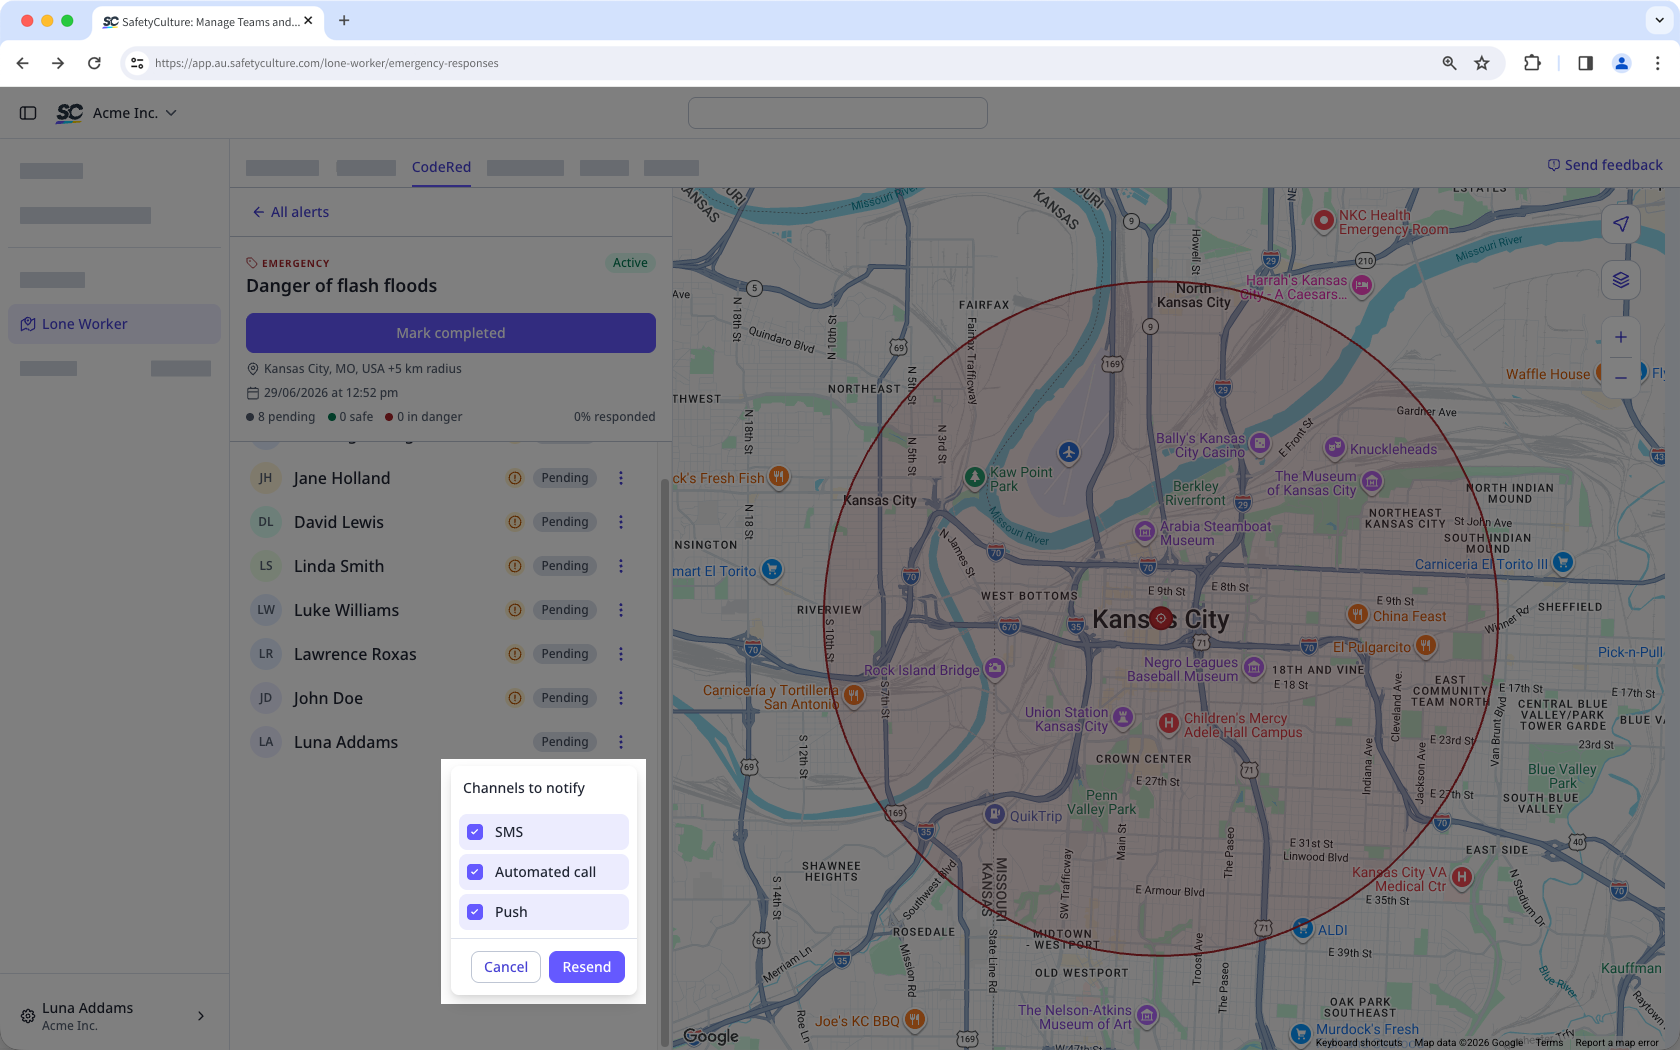This screenshot has height=1050, width=1680.
Task: Open more options for Linda Smith
Action: click(621, 566)
